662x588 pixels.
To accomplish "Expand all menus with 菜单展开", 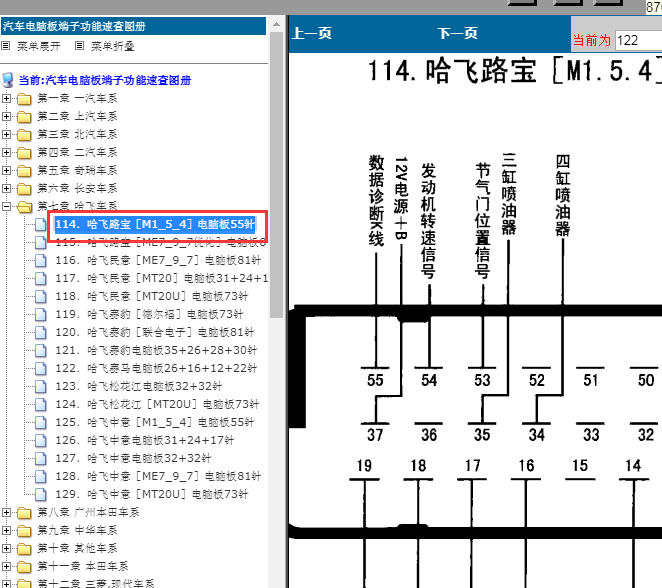I will [x=39, y=46].
